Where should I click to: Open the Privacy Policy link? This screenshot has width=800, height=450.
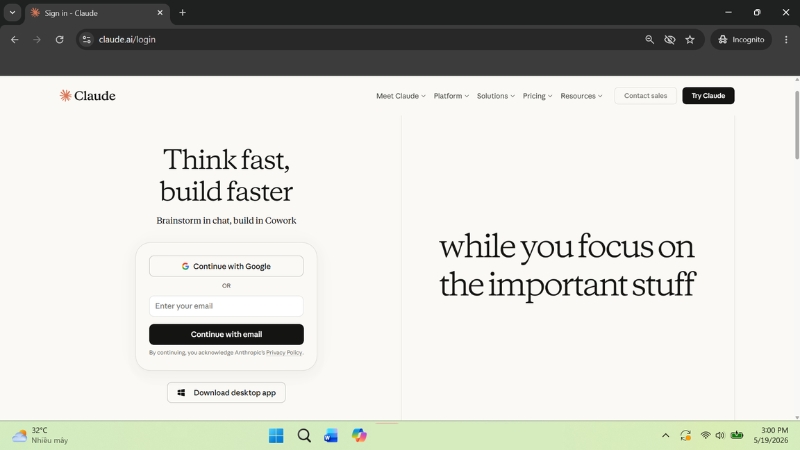[x=284, y=353]
